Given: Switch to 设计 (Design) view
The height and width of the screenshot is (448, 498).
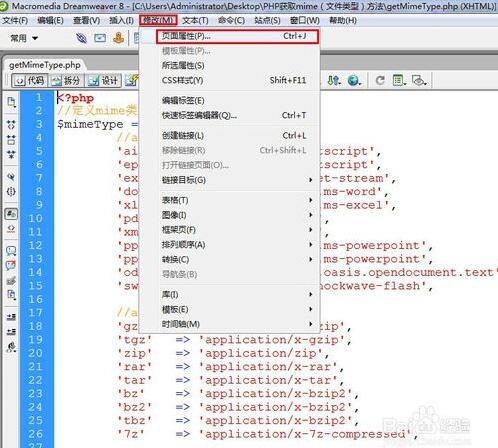Looking at the screenshot, I should click(x=104, y=80).
